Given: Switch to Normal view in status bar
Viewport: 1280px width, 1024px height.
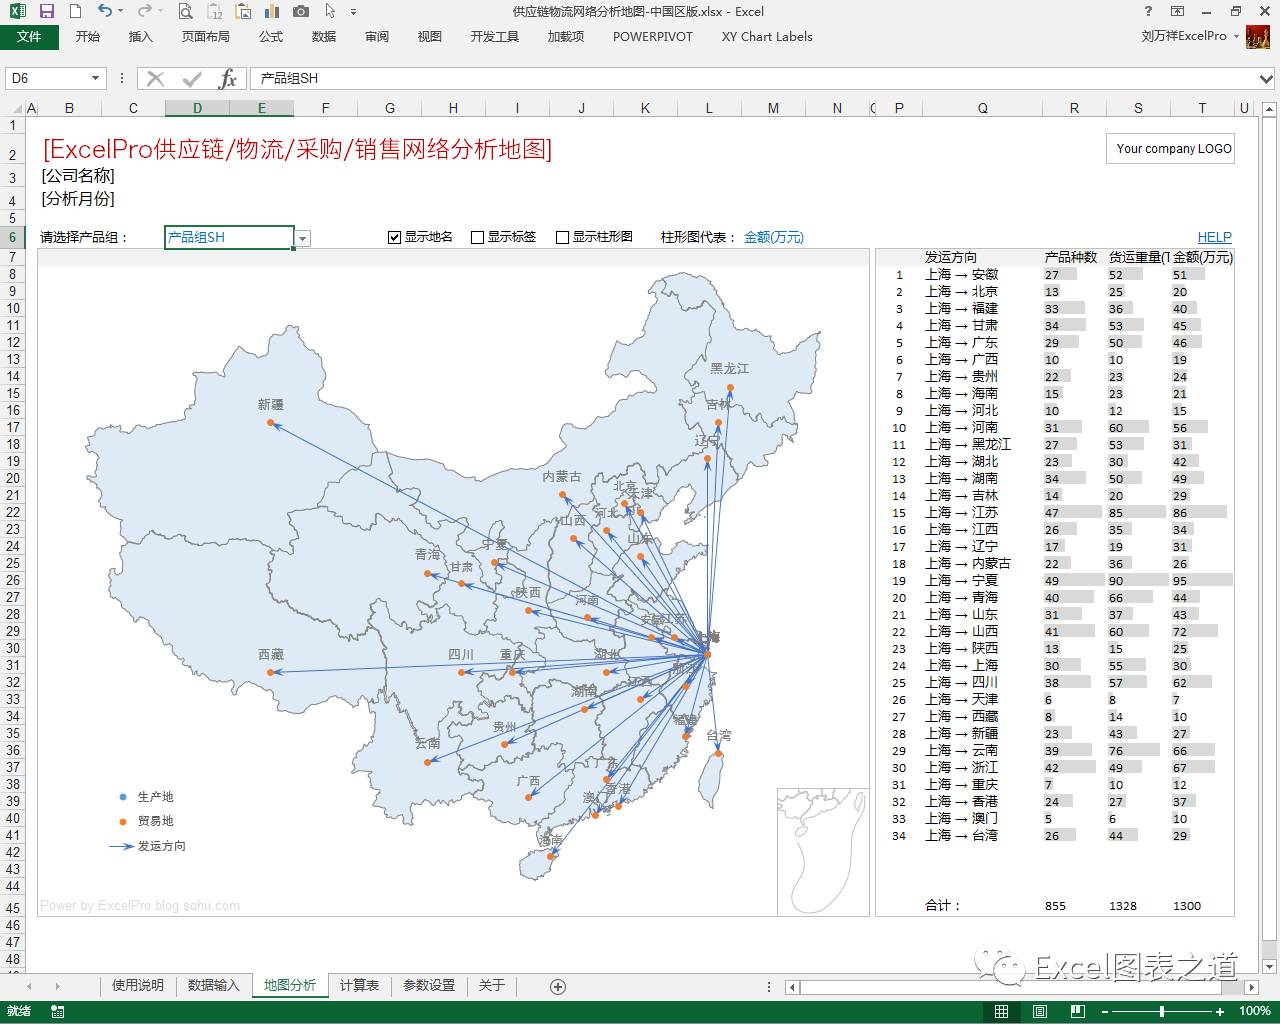Looking at the screenshot, I should (1001, 1012).
